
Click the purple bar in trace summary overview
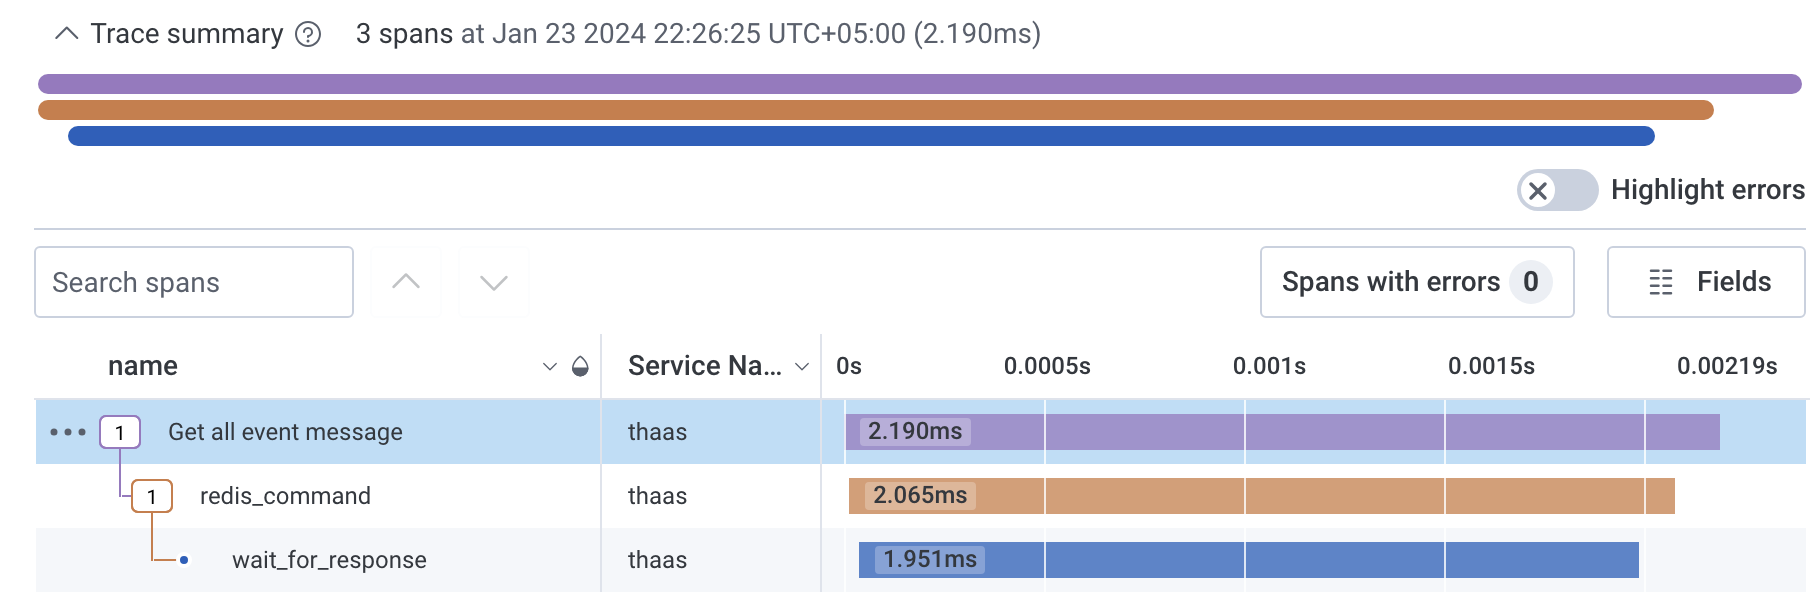919,84
